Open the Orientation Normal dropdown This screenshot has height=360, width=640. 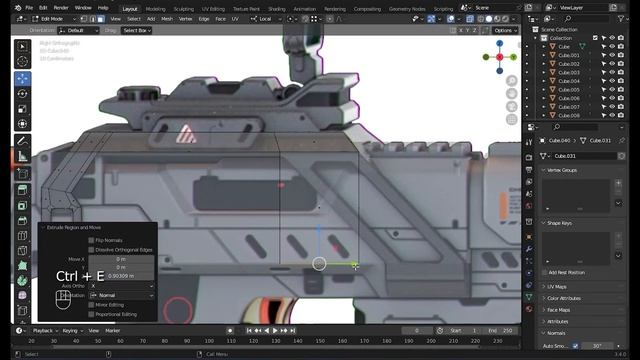(122, 295)
